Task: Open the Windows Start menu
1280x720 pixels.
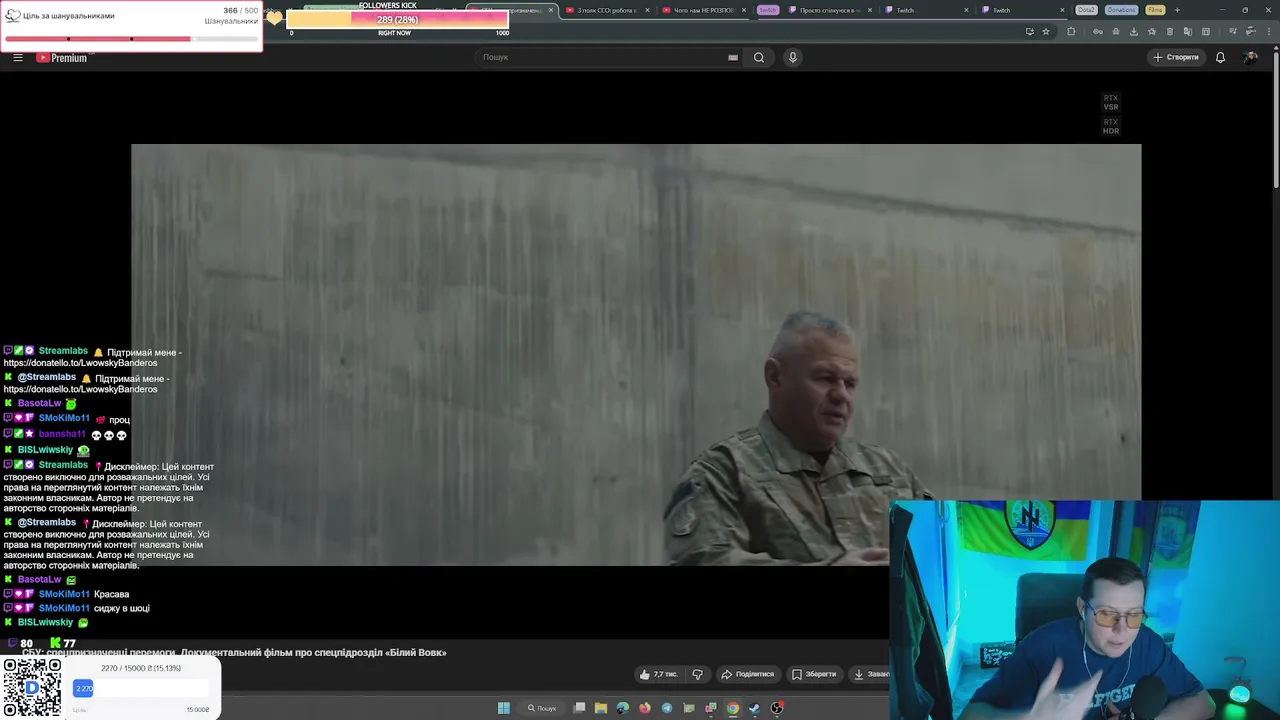Action: coord(504,708)
